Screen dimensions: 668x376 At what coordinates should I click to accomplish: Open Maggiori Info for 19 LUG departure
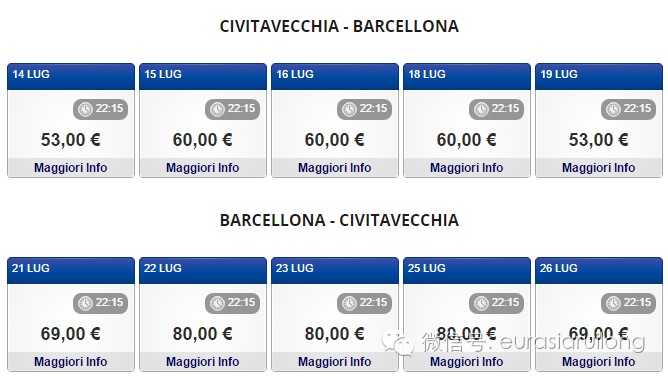pos(599,168)
